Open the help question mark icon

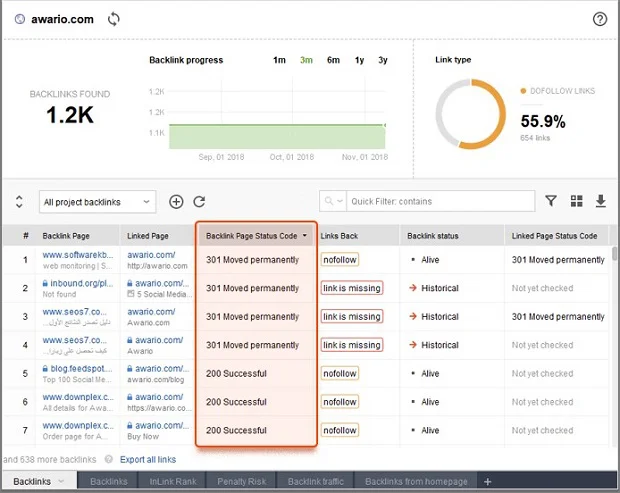[x=600, y=19]
